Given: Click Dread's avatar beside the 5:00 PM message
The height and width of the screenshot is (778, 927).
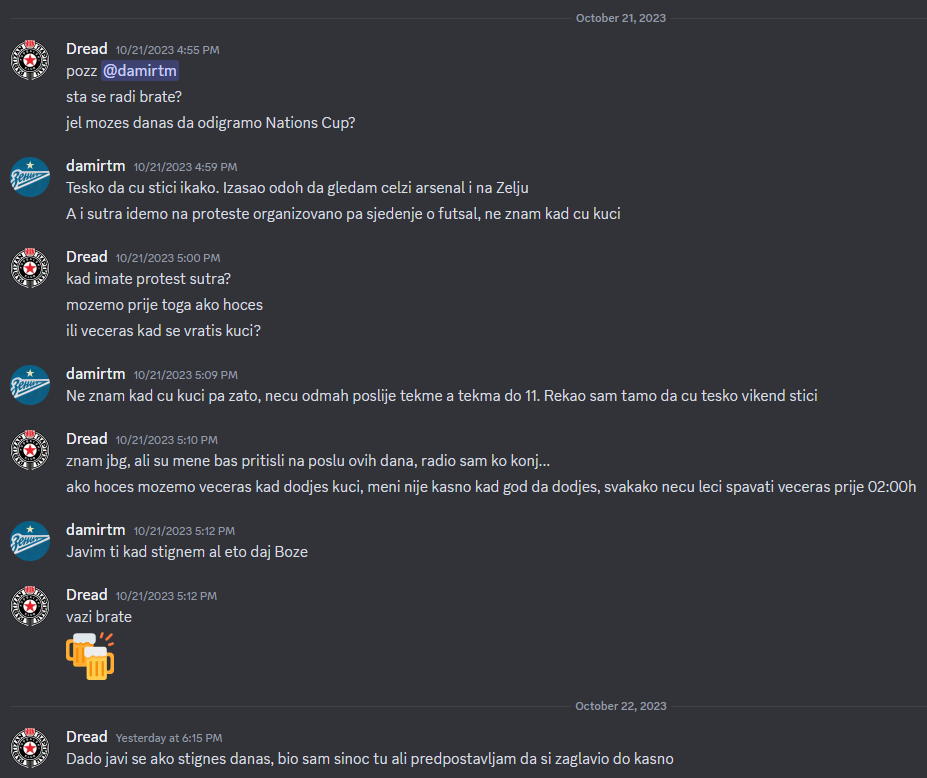Looking at the screenshot, I should (30, 268).
